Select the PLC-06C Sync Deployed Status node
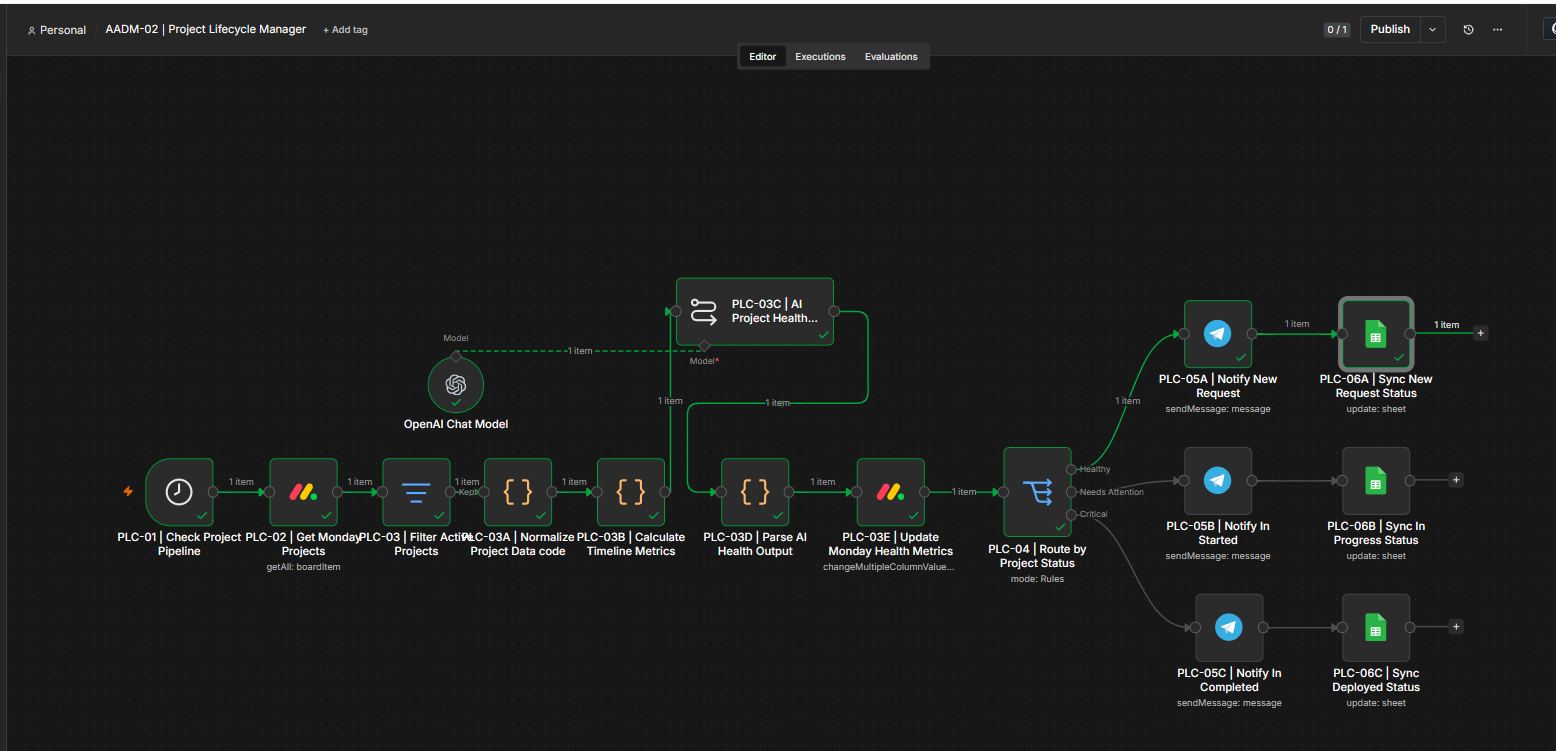 coord(1376,628)
